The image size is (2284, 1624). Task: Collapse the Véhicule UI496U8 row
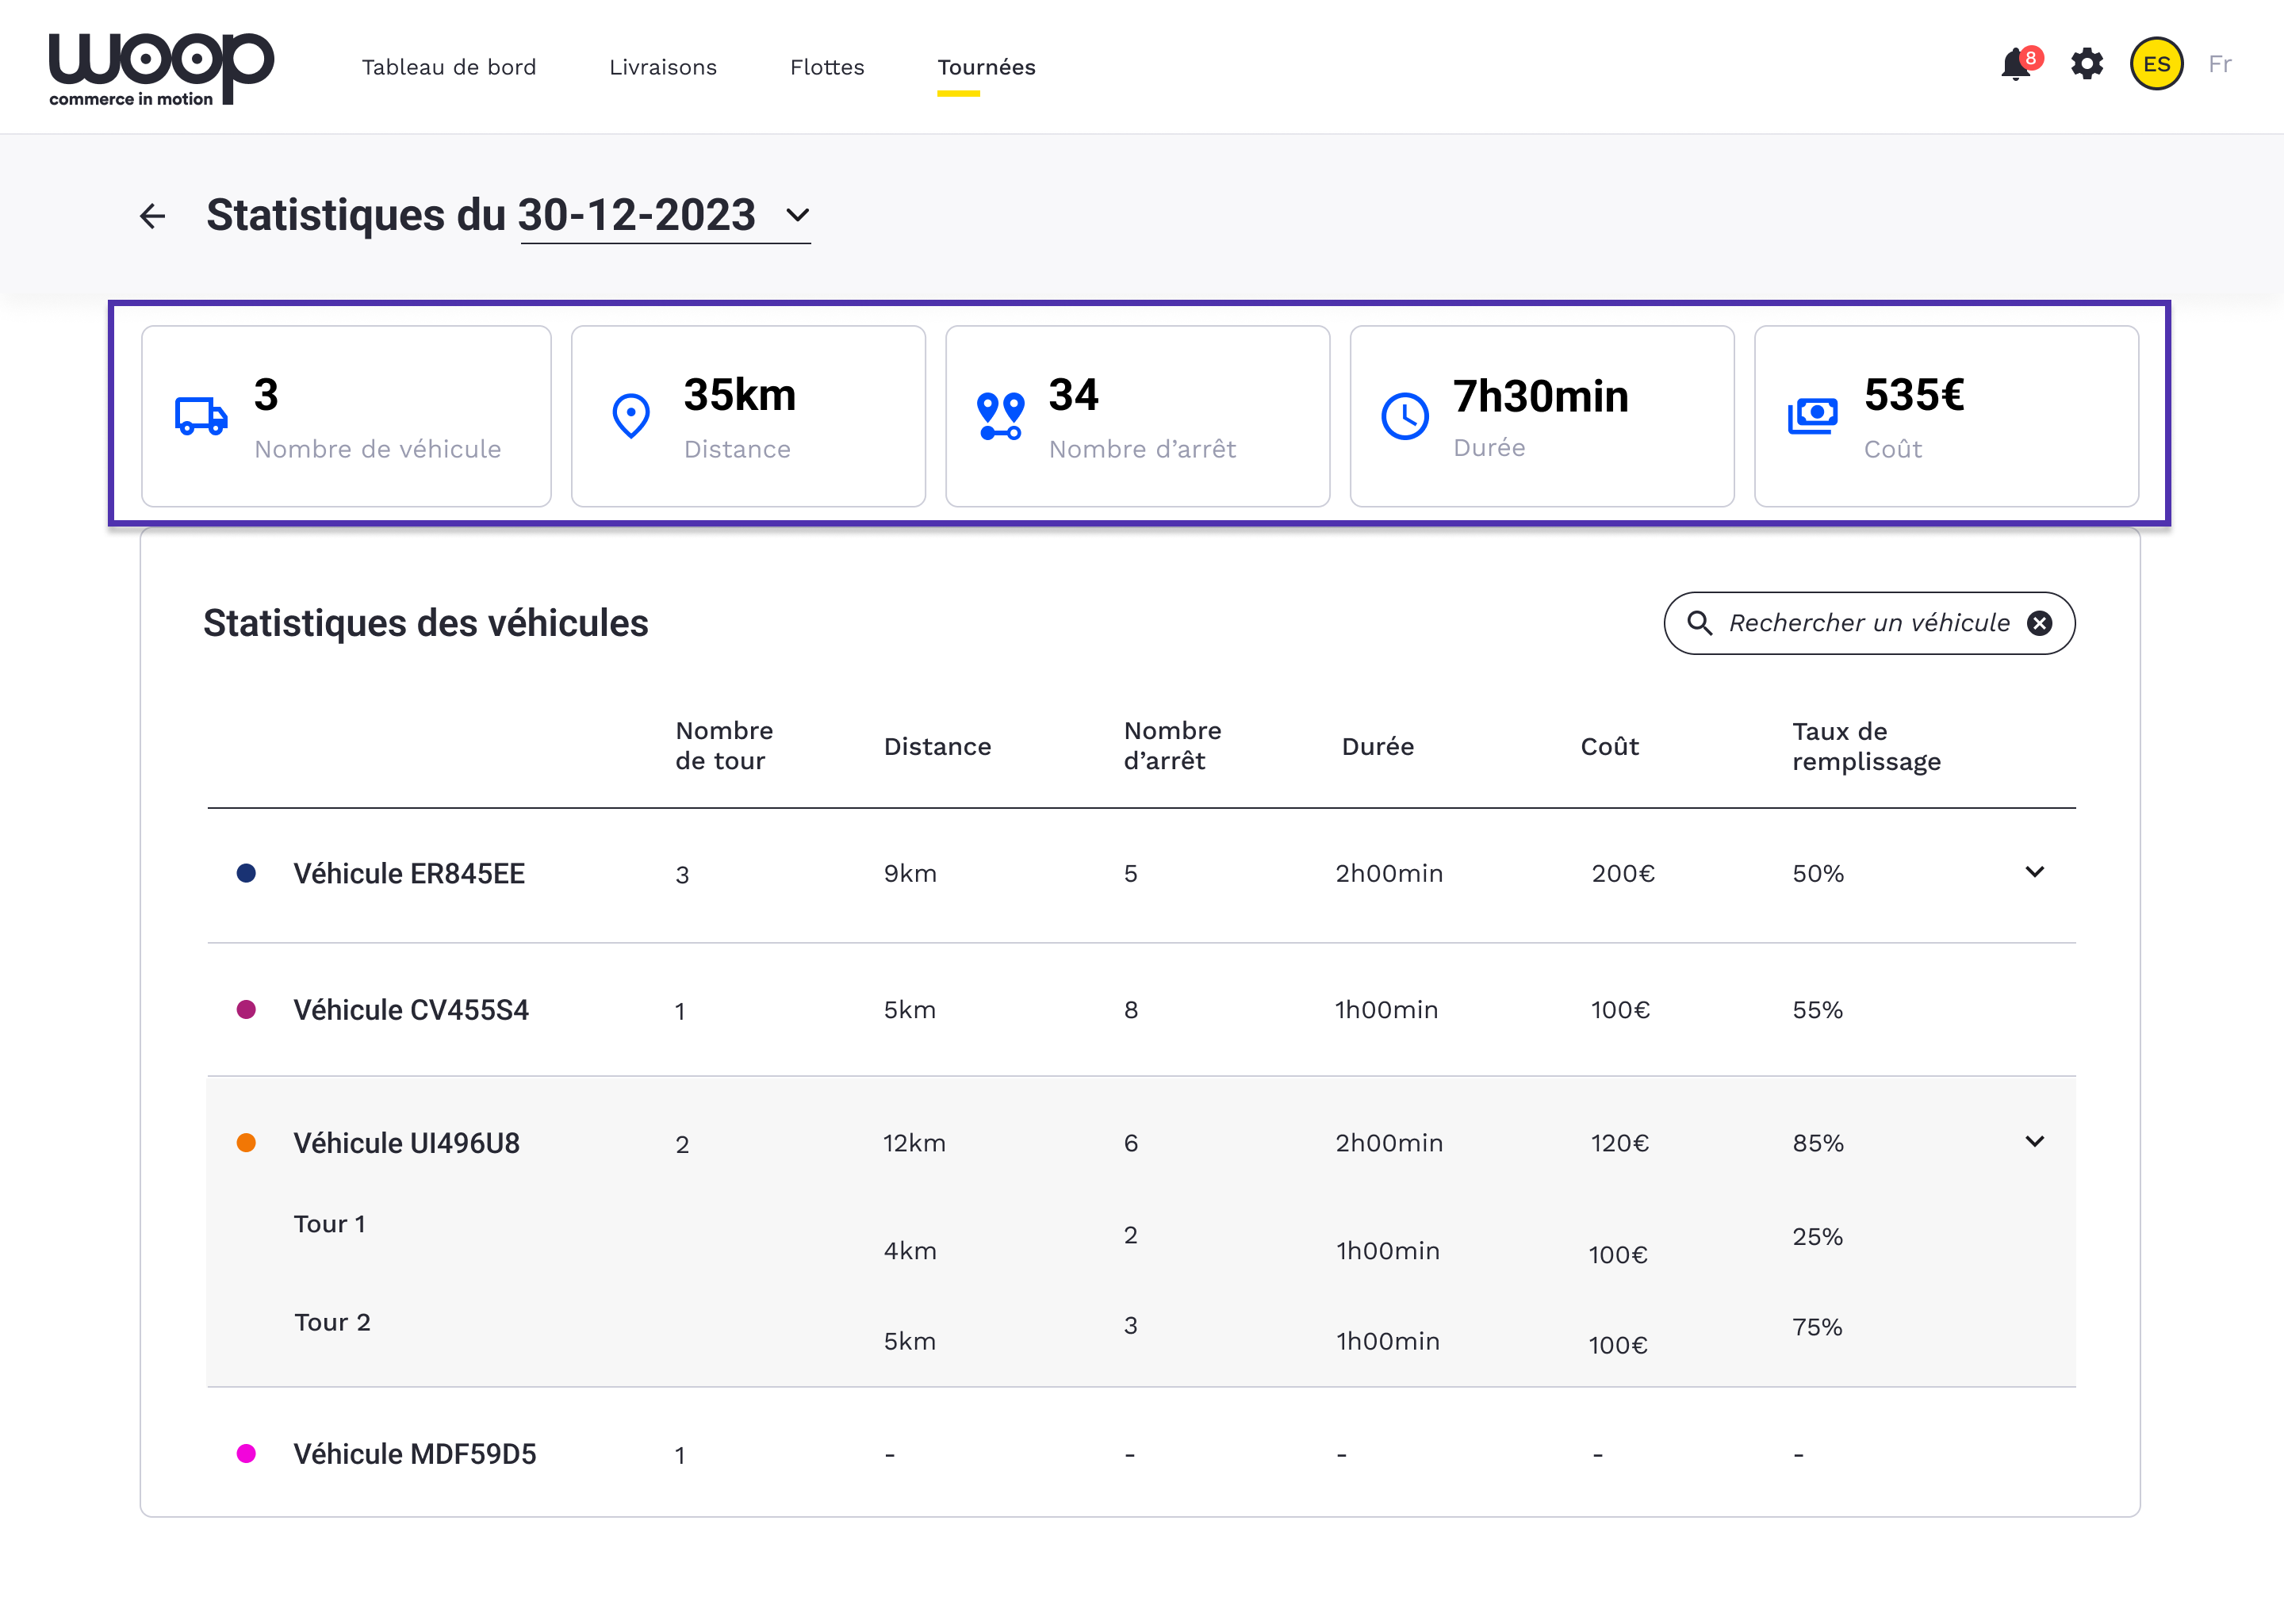[2034, 1141]
